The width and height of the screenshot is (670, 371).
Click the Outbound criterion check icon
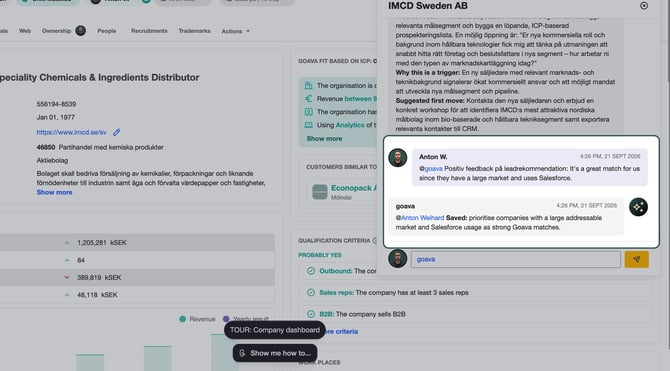click(311, 271)
